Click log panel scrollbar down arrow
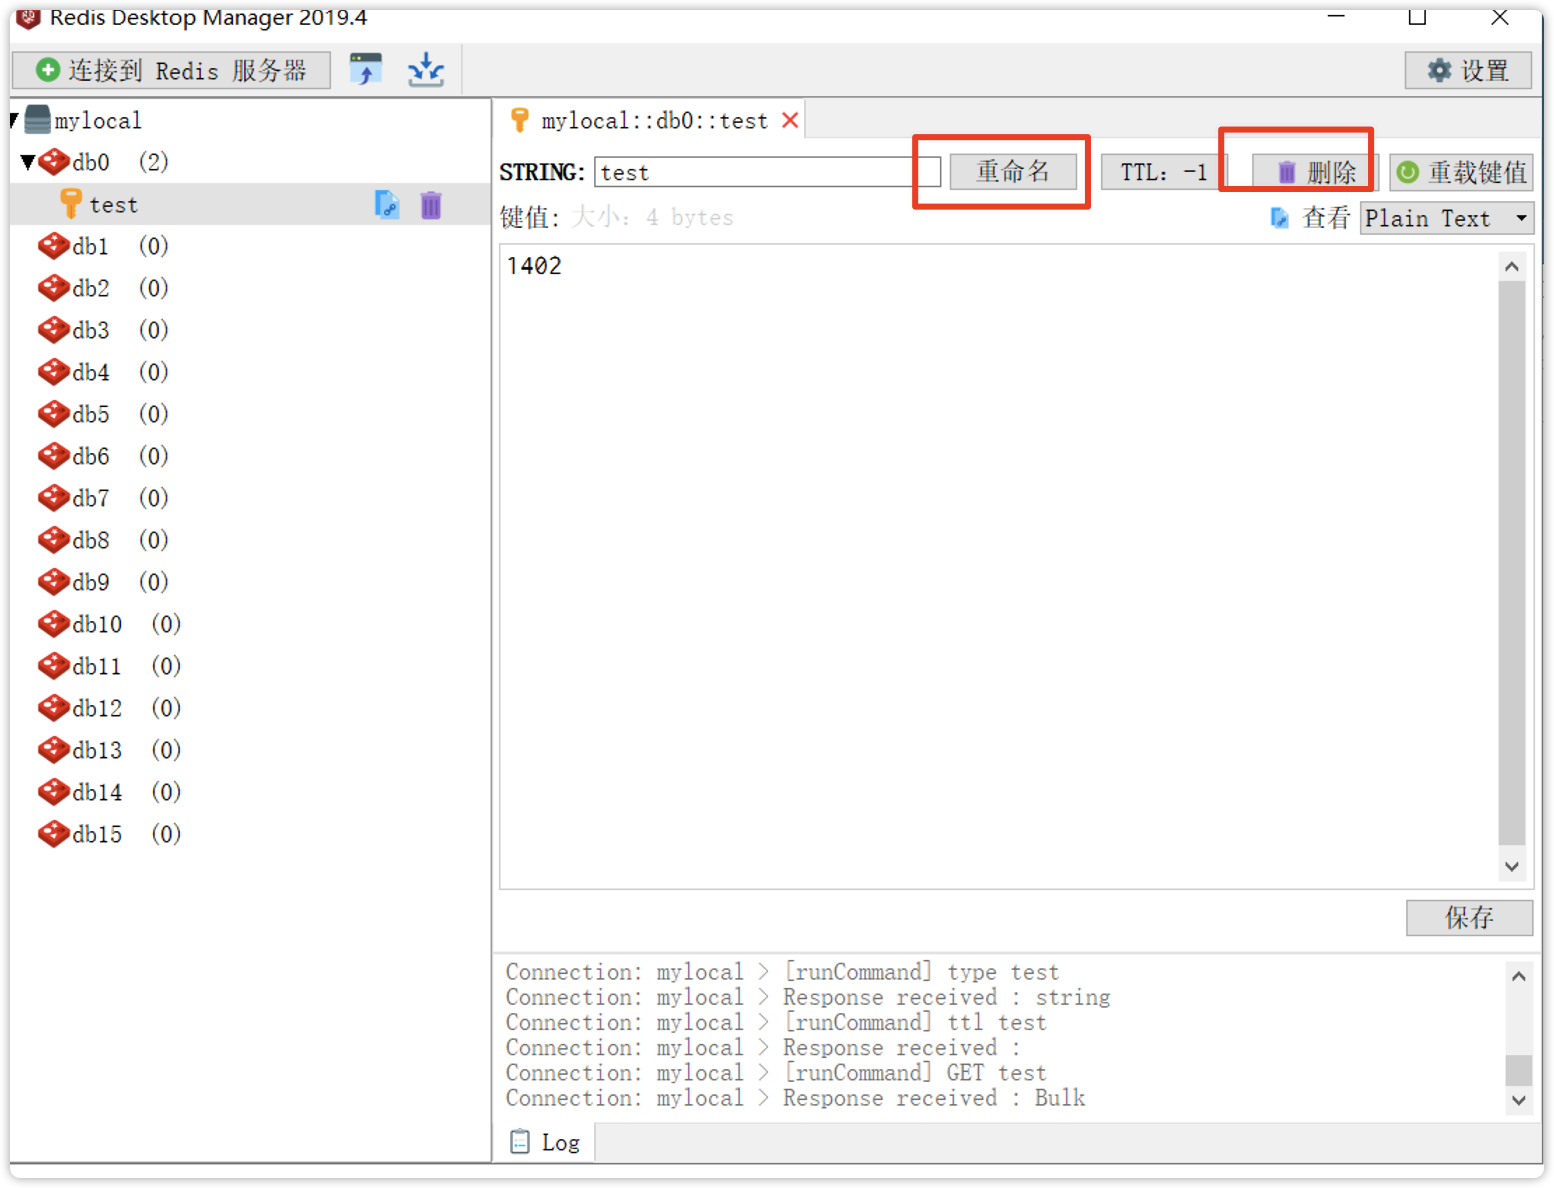 (1519, 1100)
